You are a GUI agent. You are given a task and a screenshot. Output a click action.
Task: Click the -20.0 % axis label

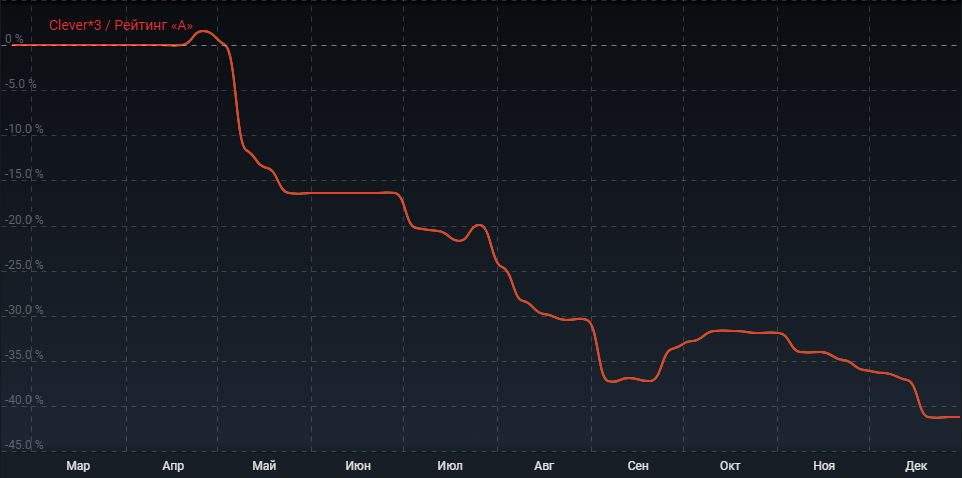(x=24, y=220)
